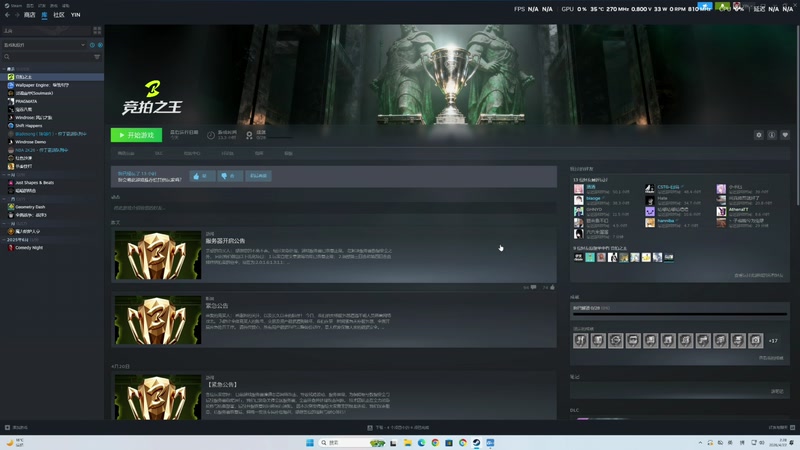Collapse the first library category
Viewport: 800px width, 450px height.
tap(5, 69)
